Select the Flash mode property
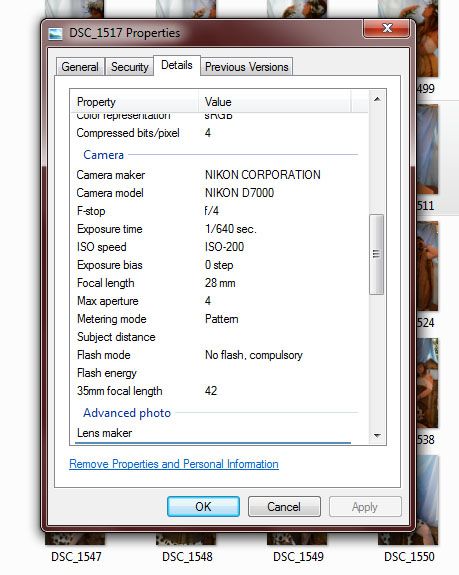 (x=104, y=355)
